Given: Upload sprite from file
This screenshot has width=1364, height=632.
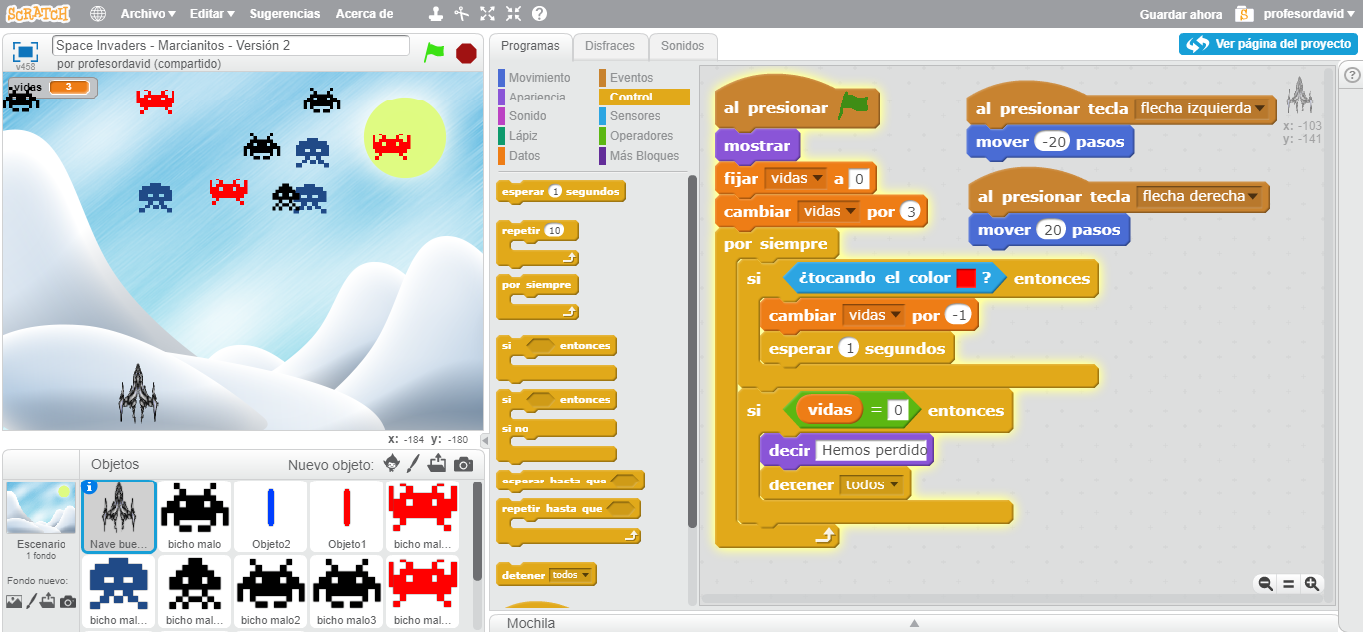Looking at the screenshot, I should [x=438, y=464].
